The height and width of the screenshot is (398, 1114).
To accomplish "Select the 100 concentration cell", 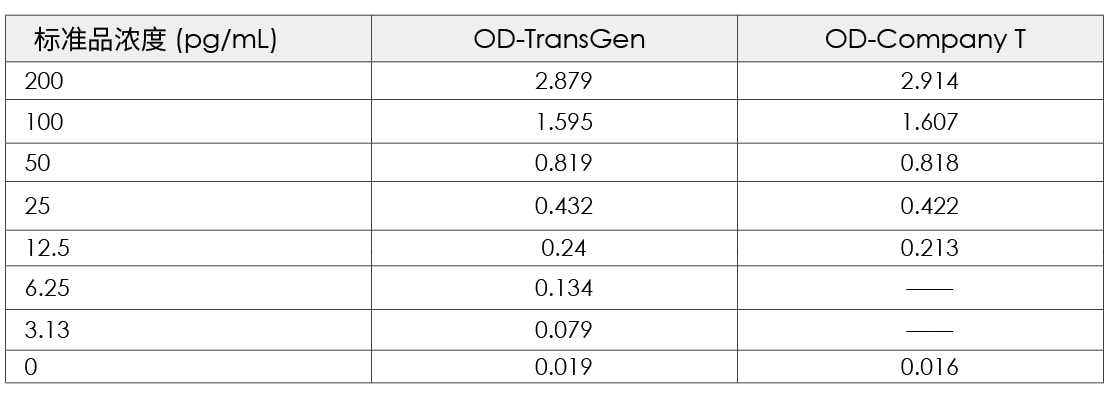I will pos(189,122).
